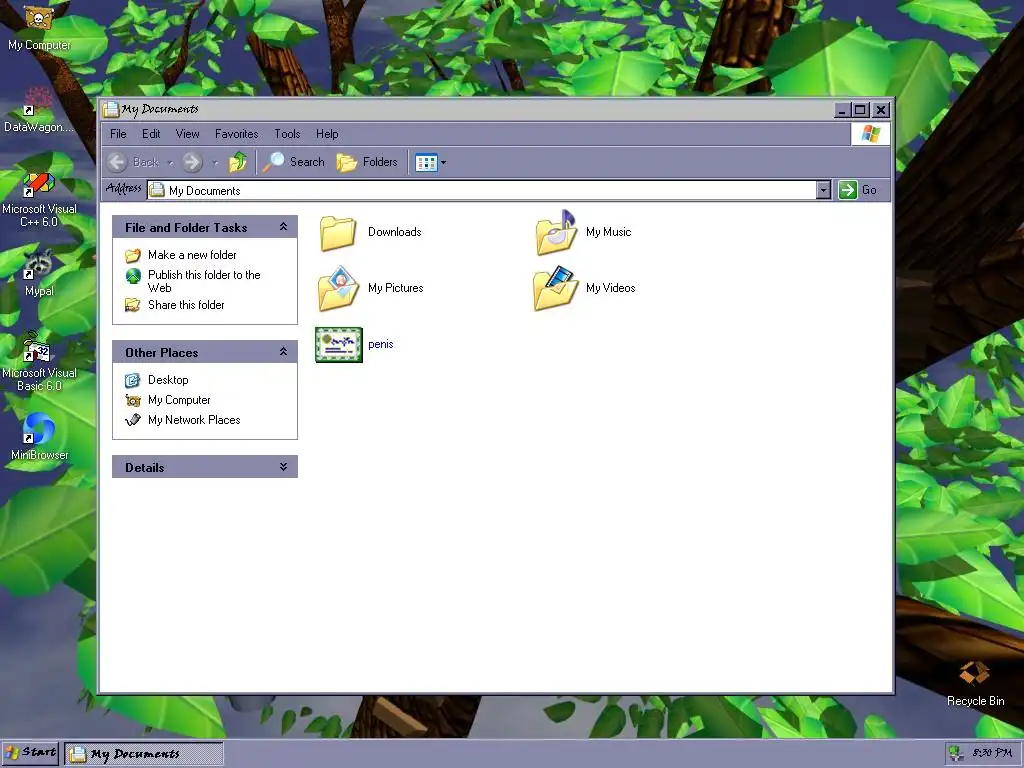Click the taskbar clock
Screen dimensions: 1024x768
click(993, 754)
